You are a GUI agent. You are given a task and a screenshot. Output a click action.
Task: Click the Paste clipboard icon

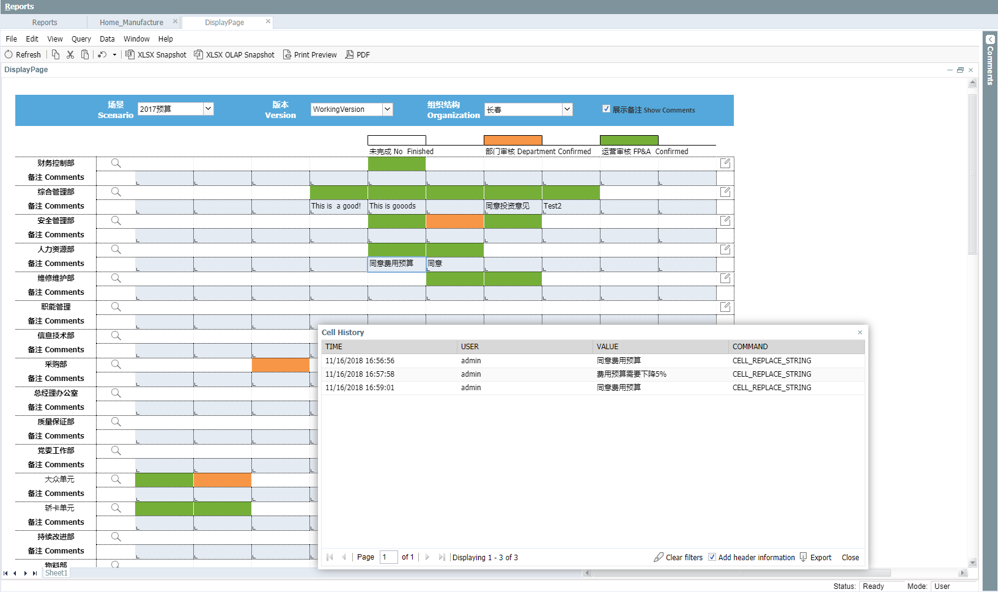85,55
